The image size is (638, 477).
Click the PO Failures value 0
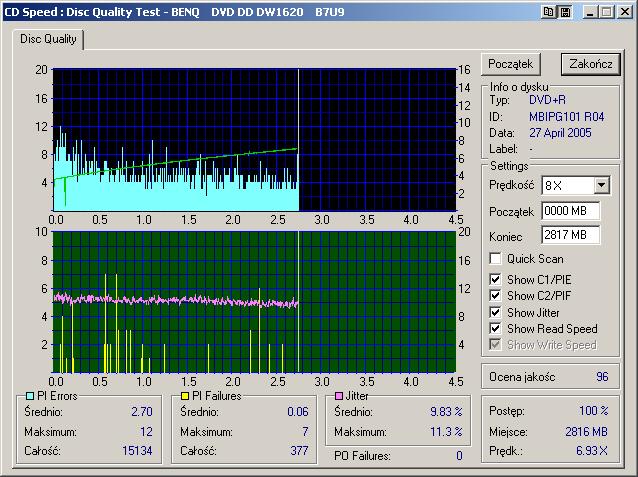coord(459,455)
